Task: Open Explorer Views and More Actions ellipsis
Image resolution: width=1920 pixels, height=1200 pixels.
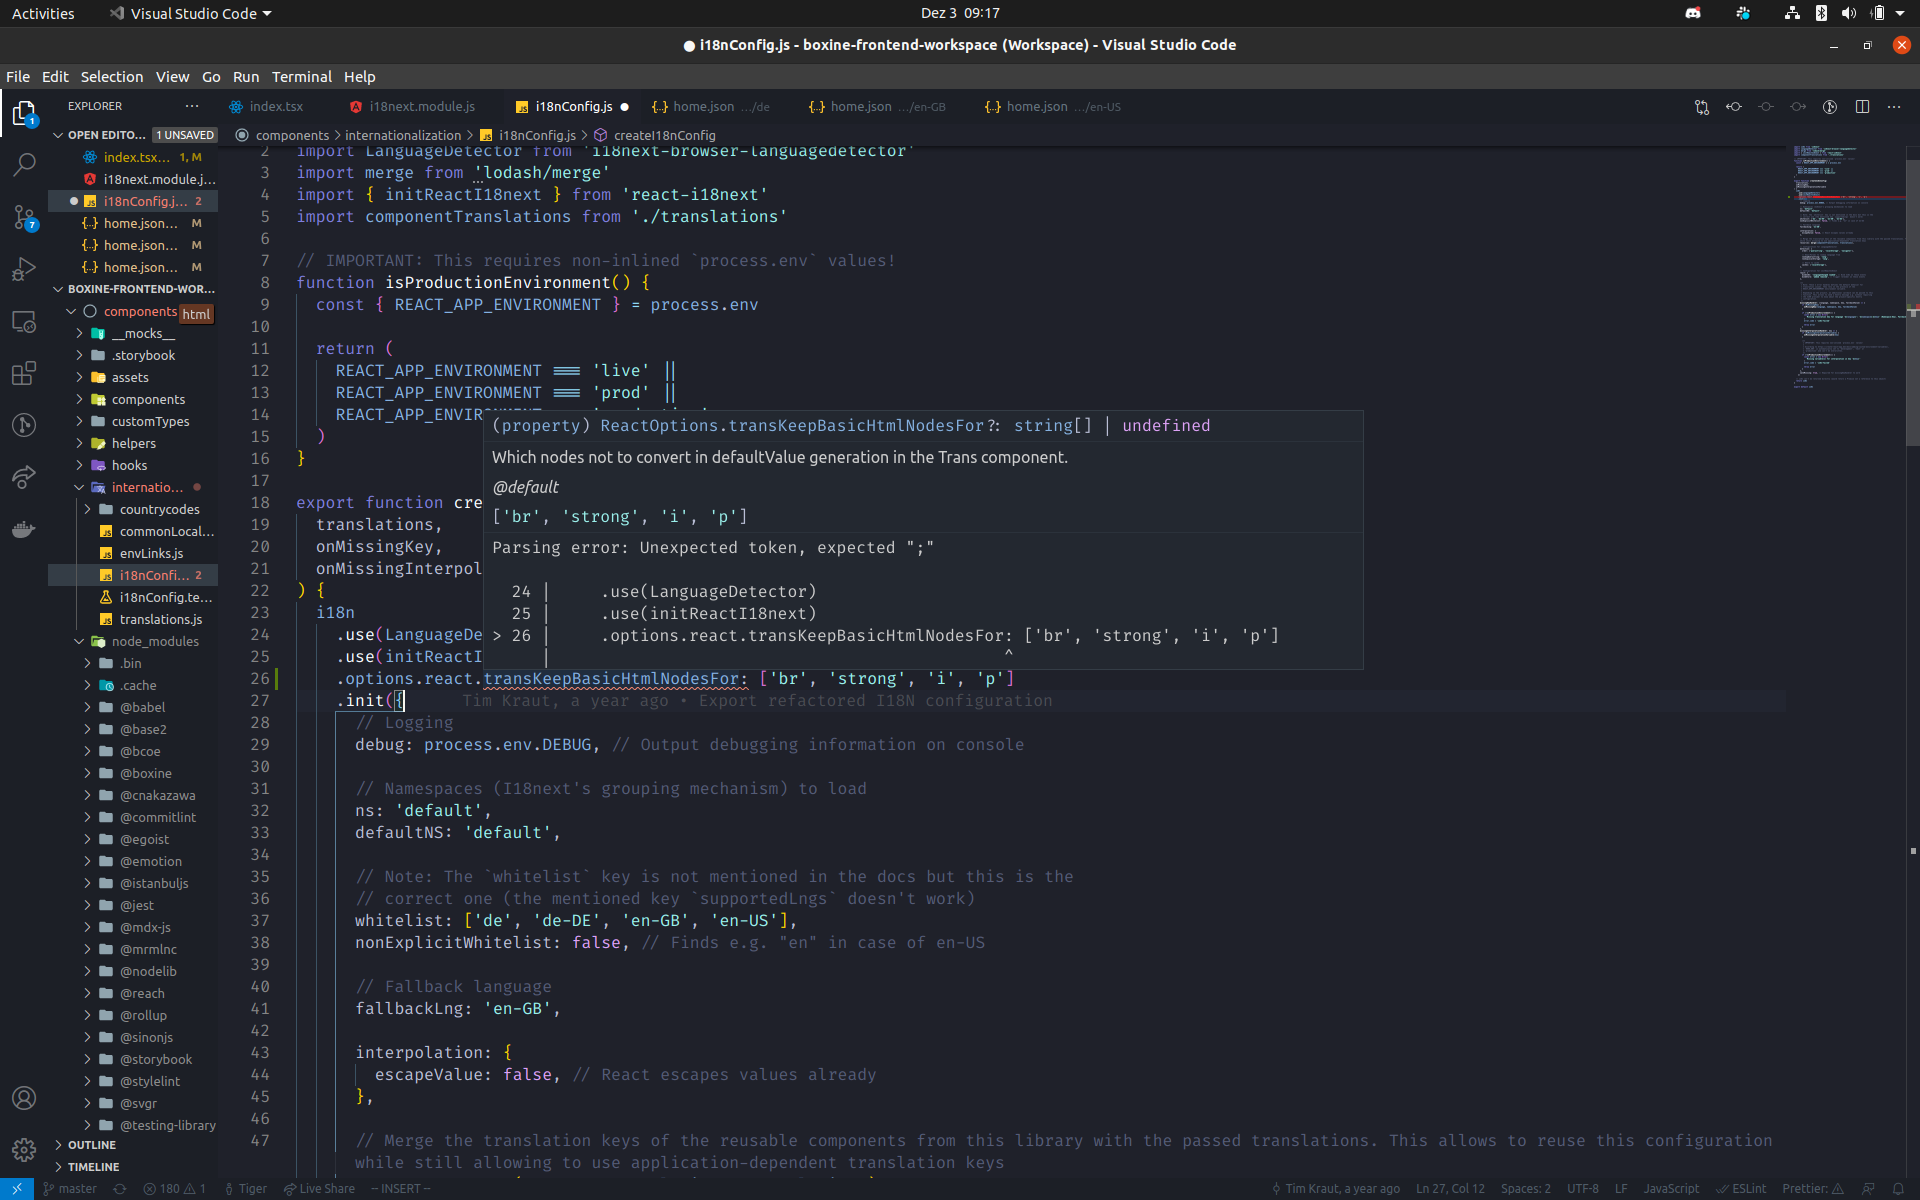Action: click(x=192, y=106)
